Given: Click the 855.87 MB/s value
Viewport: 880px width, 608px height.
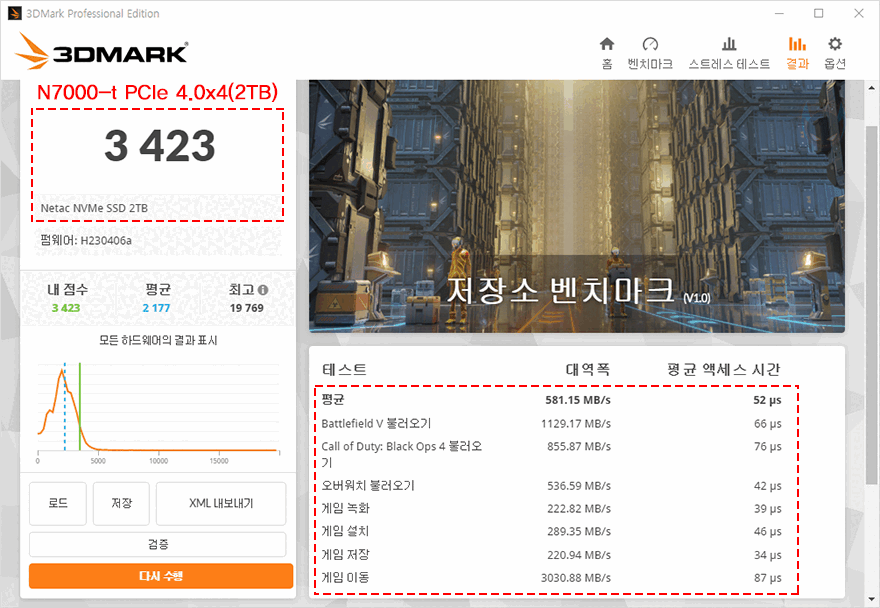Looking at the screenshot, I should point(579,446).
